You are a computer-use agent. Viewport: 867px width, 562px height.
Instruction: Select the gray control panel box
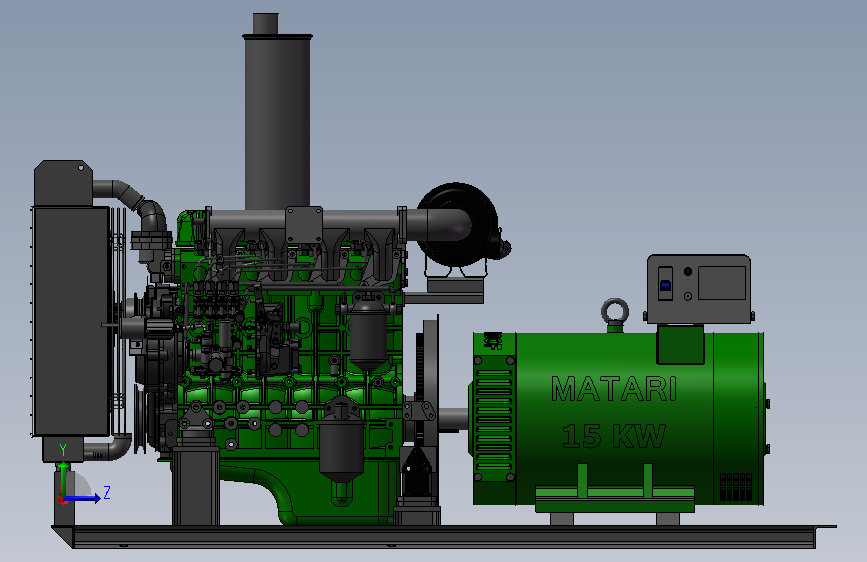[699, 288]
